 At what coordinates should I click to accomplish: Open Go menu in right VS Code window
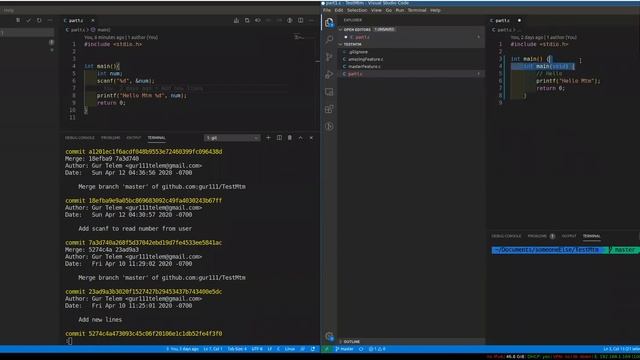click(x=389, y=10)
